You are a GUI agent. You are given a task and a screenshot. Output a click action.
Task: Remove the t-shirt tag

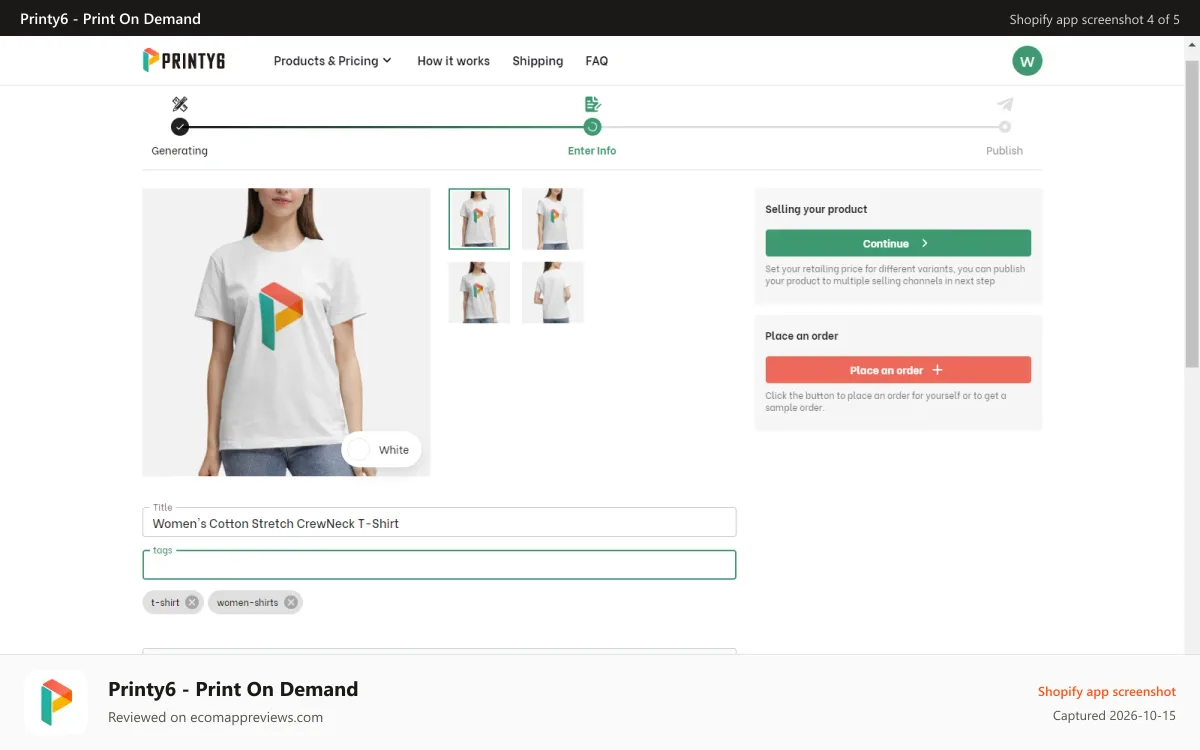[x=192, y=602]
